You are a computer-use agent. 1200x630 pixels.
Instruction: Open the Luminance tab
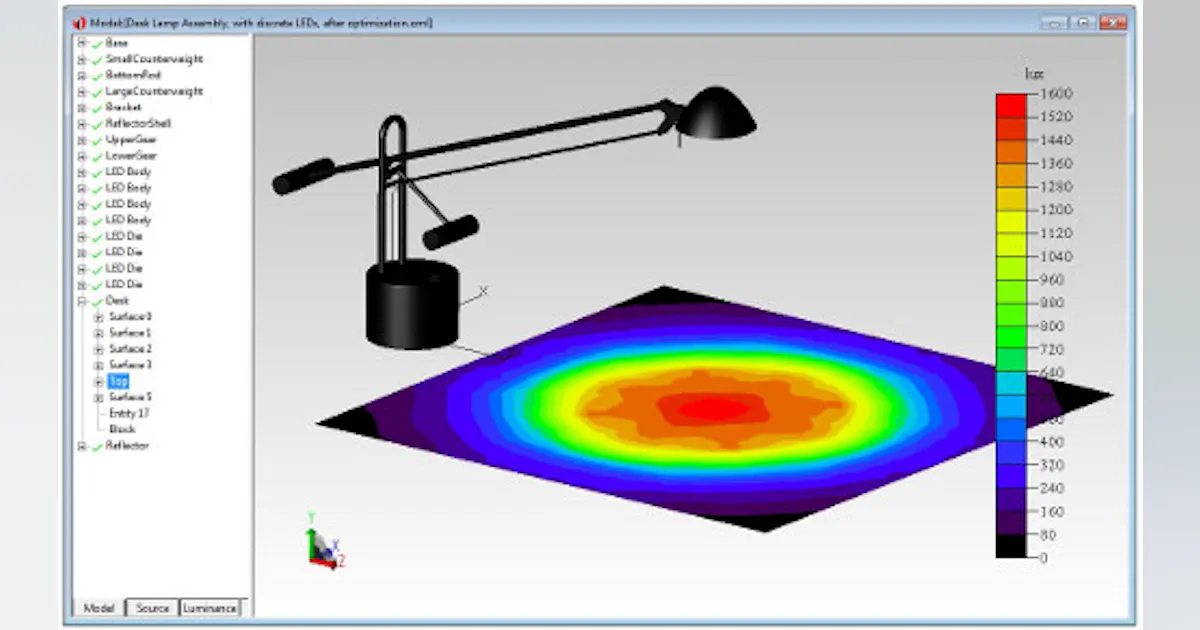(x=211, y=608)
